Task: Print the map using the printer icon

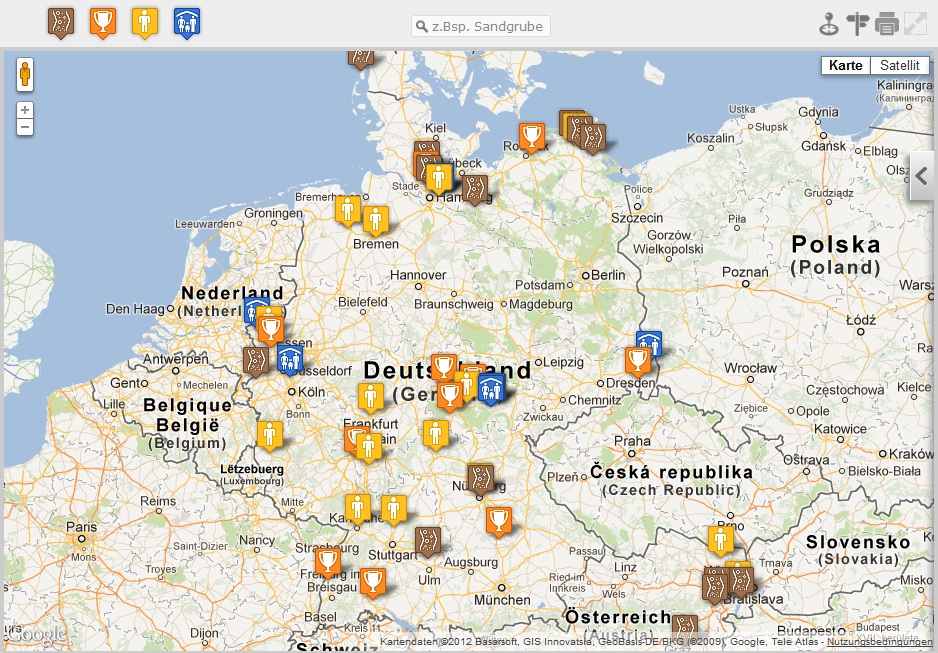Action: click(x=887, y=25)
